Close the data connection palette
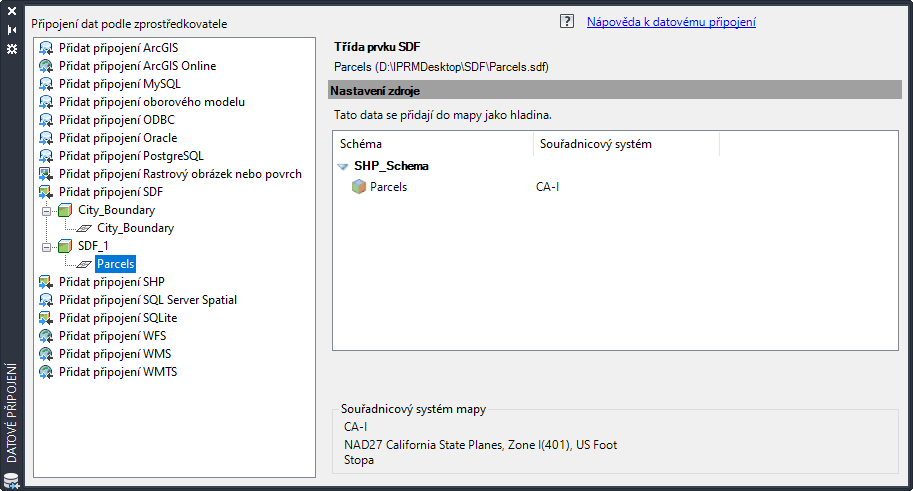Screen dimensions: 913x491 click(x=12, y=12)
